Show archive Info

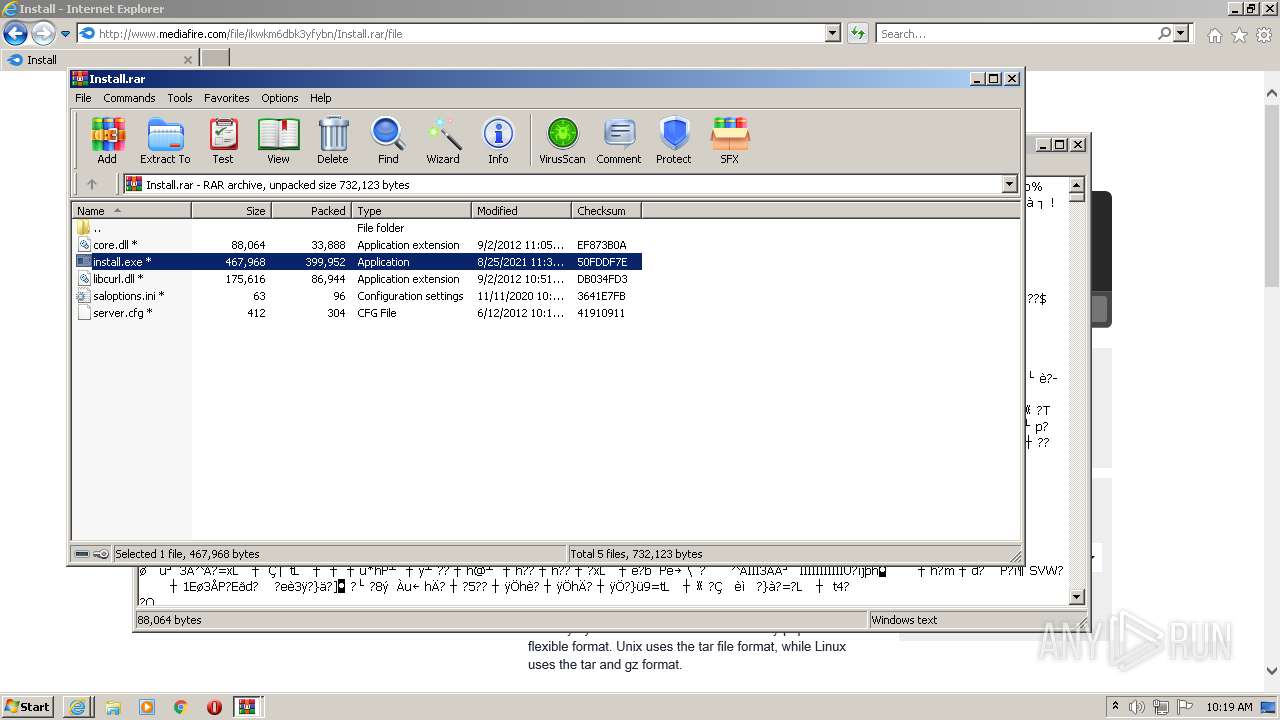498,141
